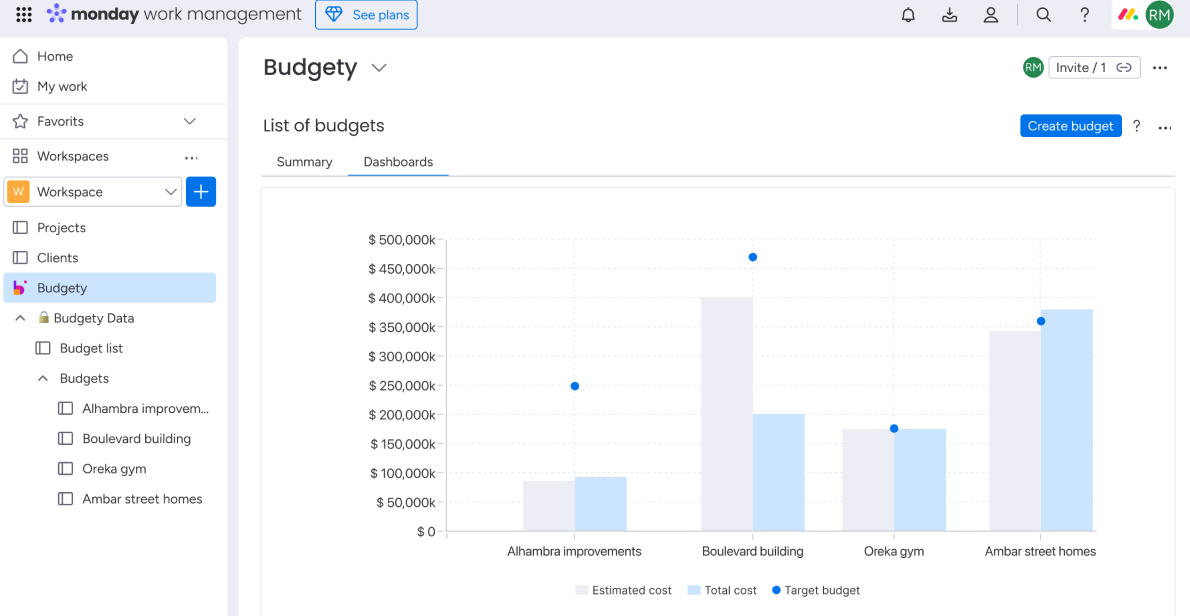The width and height of the screenshot is (1190, 616).
Task: Click the invite team members person icon
Action: point(991,14)
